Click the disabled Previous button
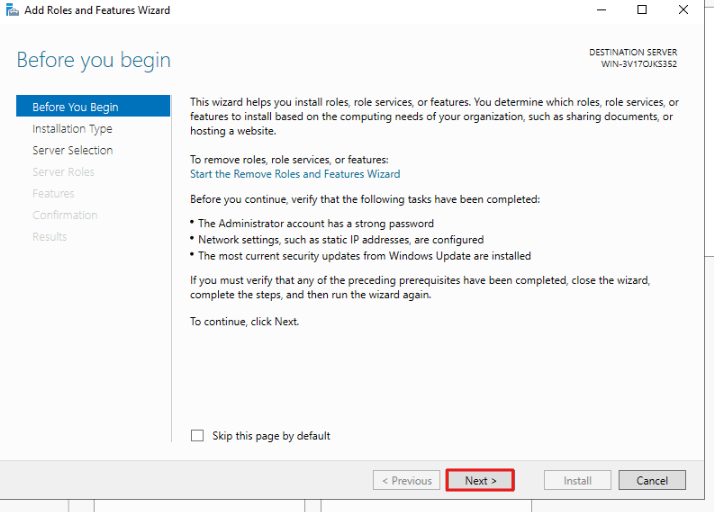This screenshot has height=512, width=714. click(406, 480)
